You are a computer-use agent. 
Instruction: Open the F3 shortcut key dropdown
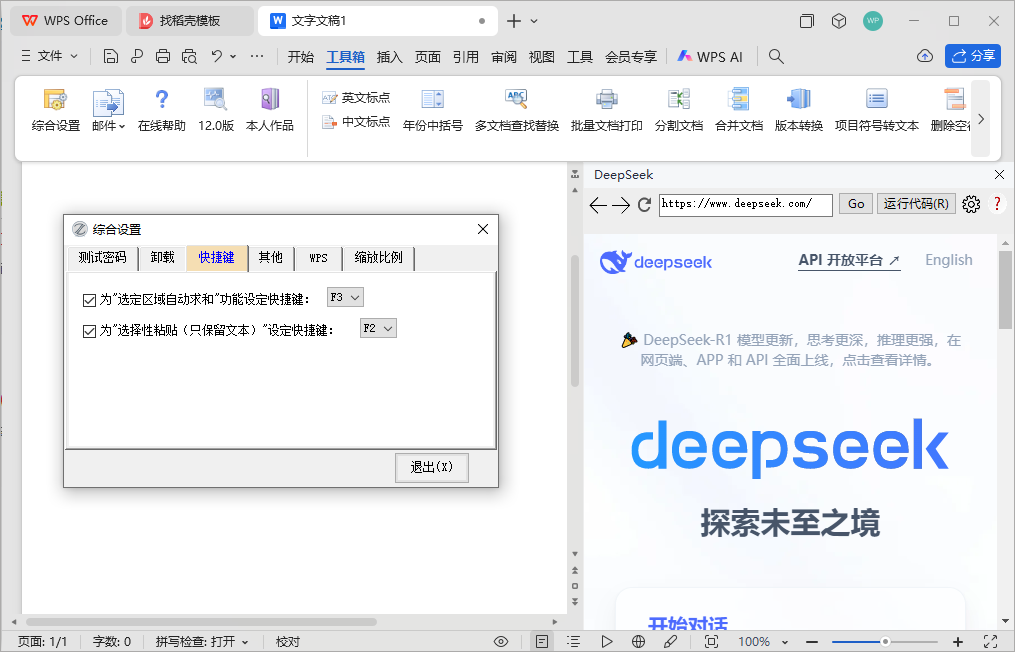345,297
